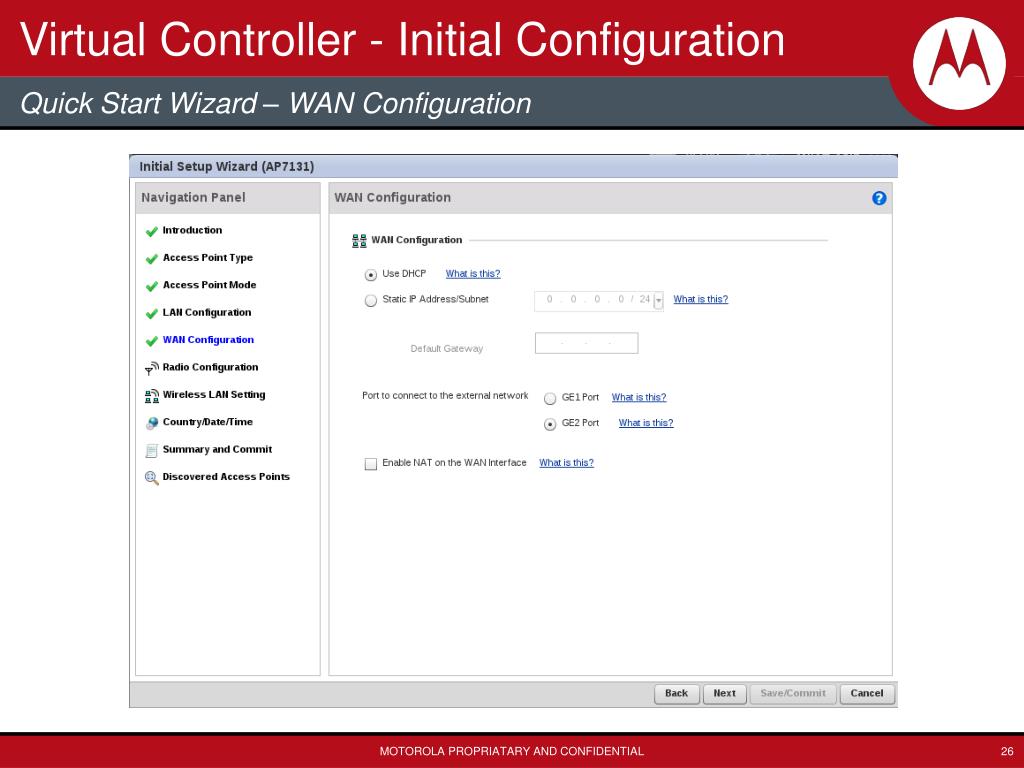Go to LAN Configuration step
Image resolution: width=1024 pixels, height=768 pixels.
(x=206, y=312)
